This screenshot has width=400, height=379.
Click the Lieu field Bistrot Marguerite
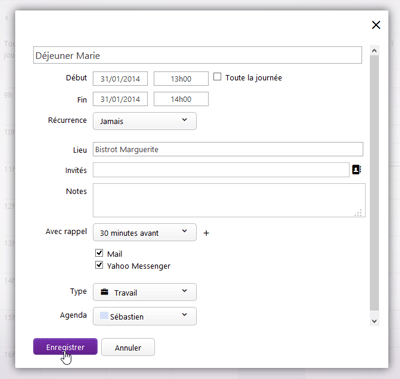pyautogui.click(x=228, y=149)
